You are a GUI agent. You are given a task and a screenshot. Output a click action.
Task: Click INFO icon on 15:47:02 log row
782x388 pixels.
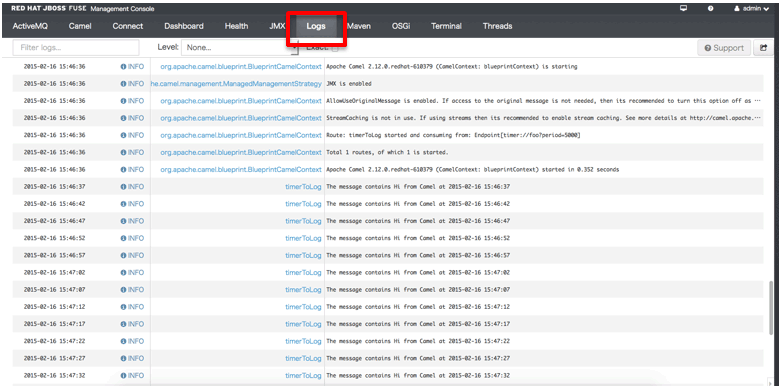123,272
